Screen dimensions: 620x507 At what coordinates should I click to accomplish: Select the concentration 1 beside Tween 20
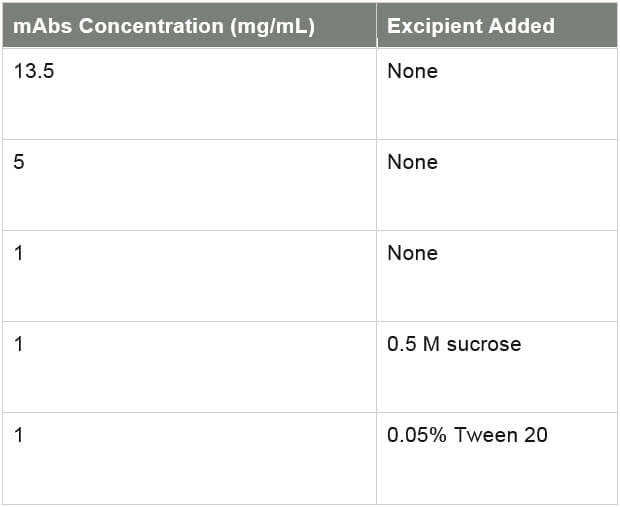19,435
